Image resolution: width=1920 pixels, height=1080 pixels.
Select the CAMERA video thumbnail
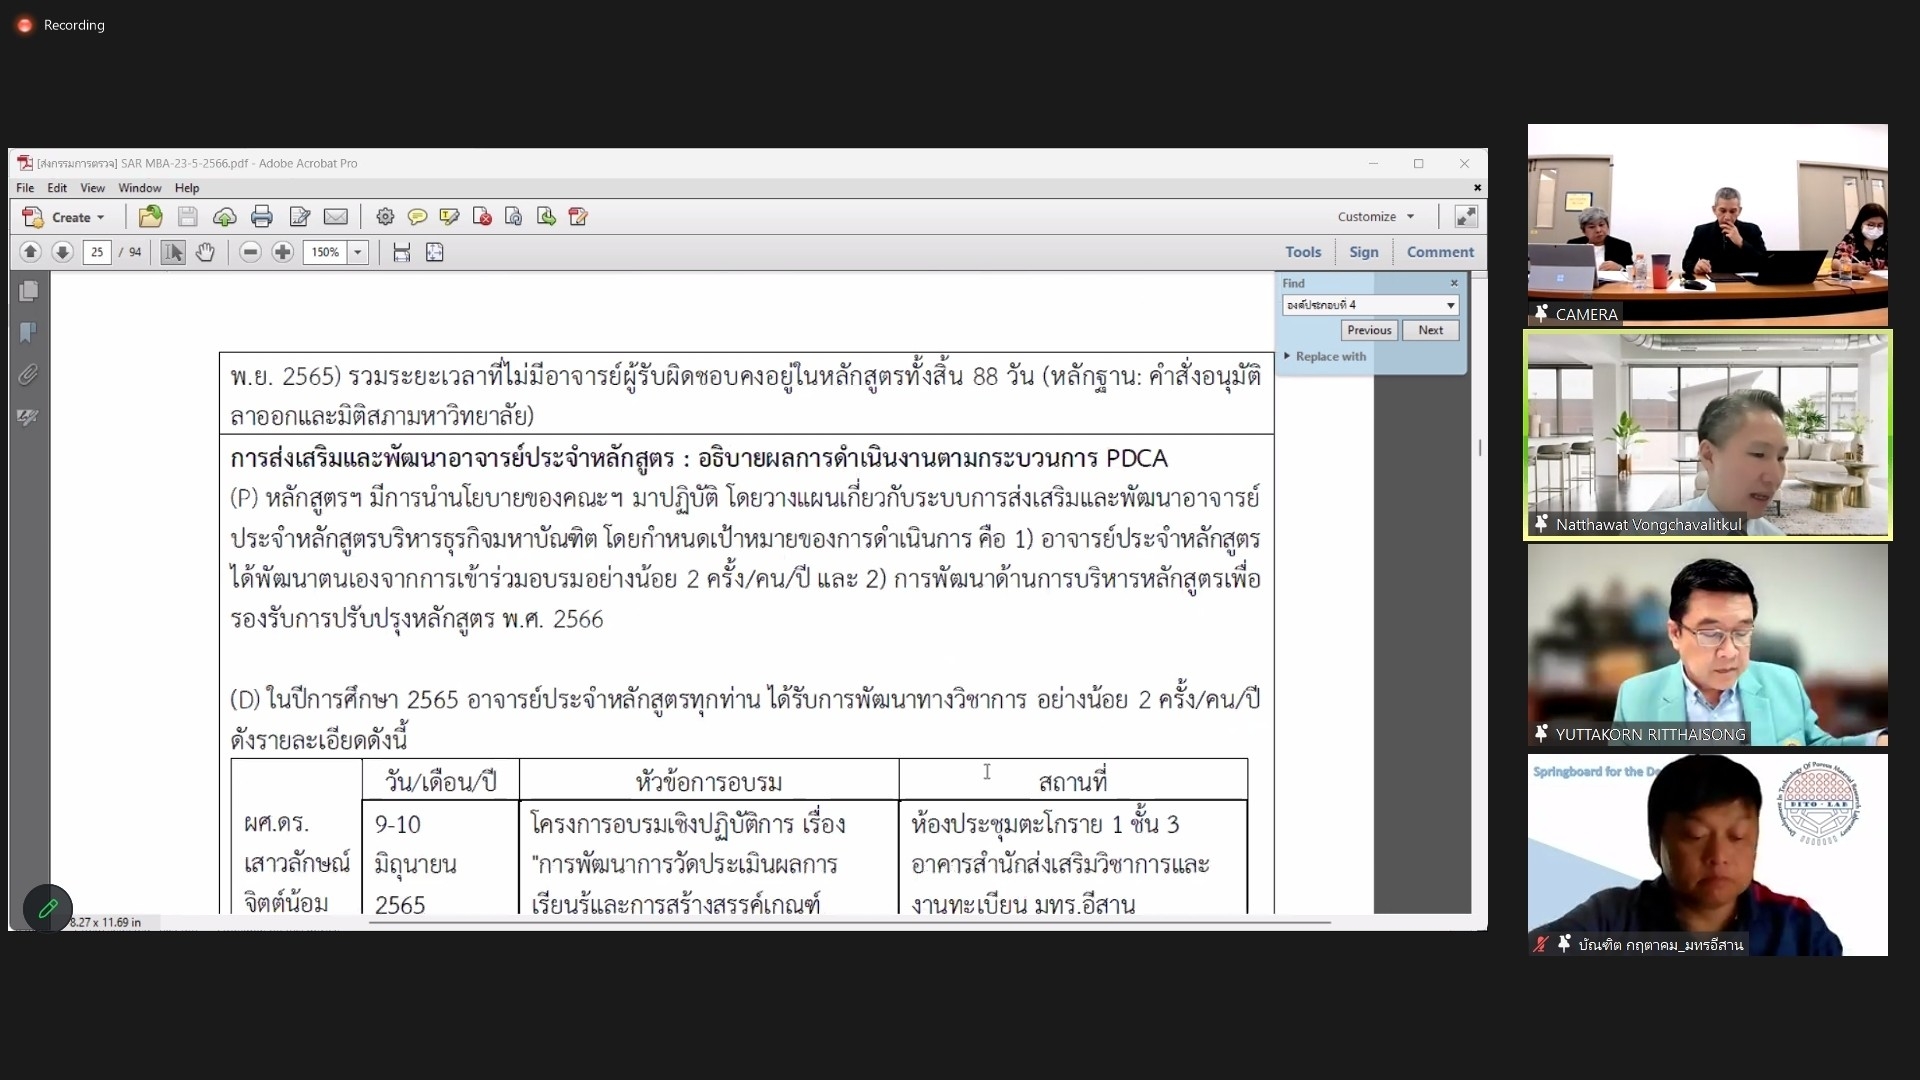click(x=1708, y=225)
